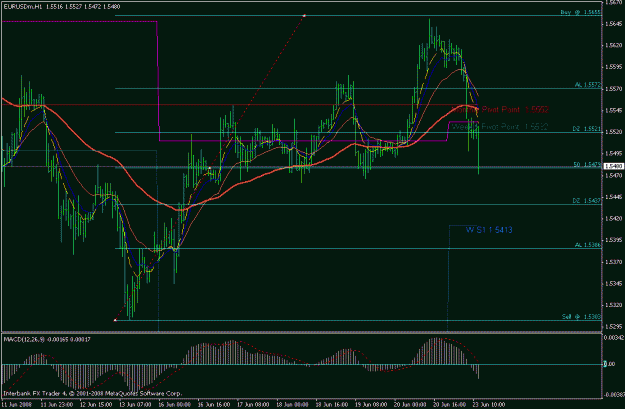
Task: Click the 1.5345 price scale value
Action: pos(614,283)
